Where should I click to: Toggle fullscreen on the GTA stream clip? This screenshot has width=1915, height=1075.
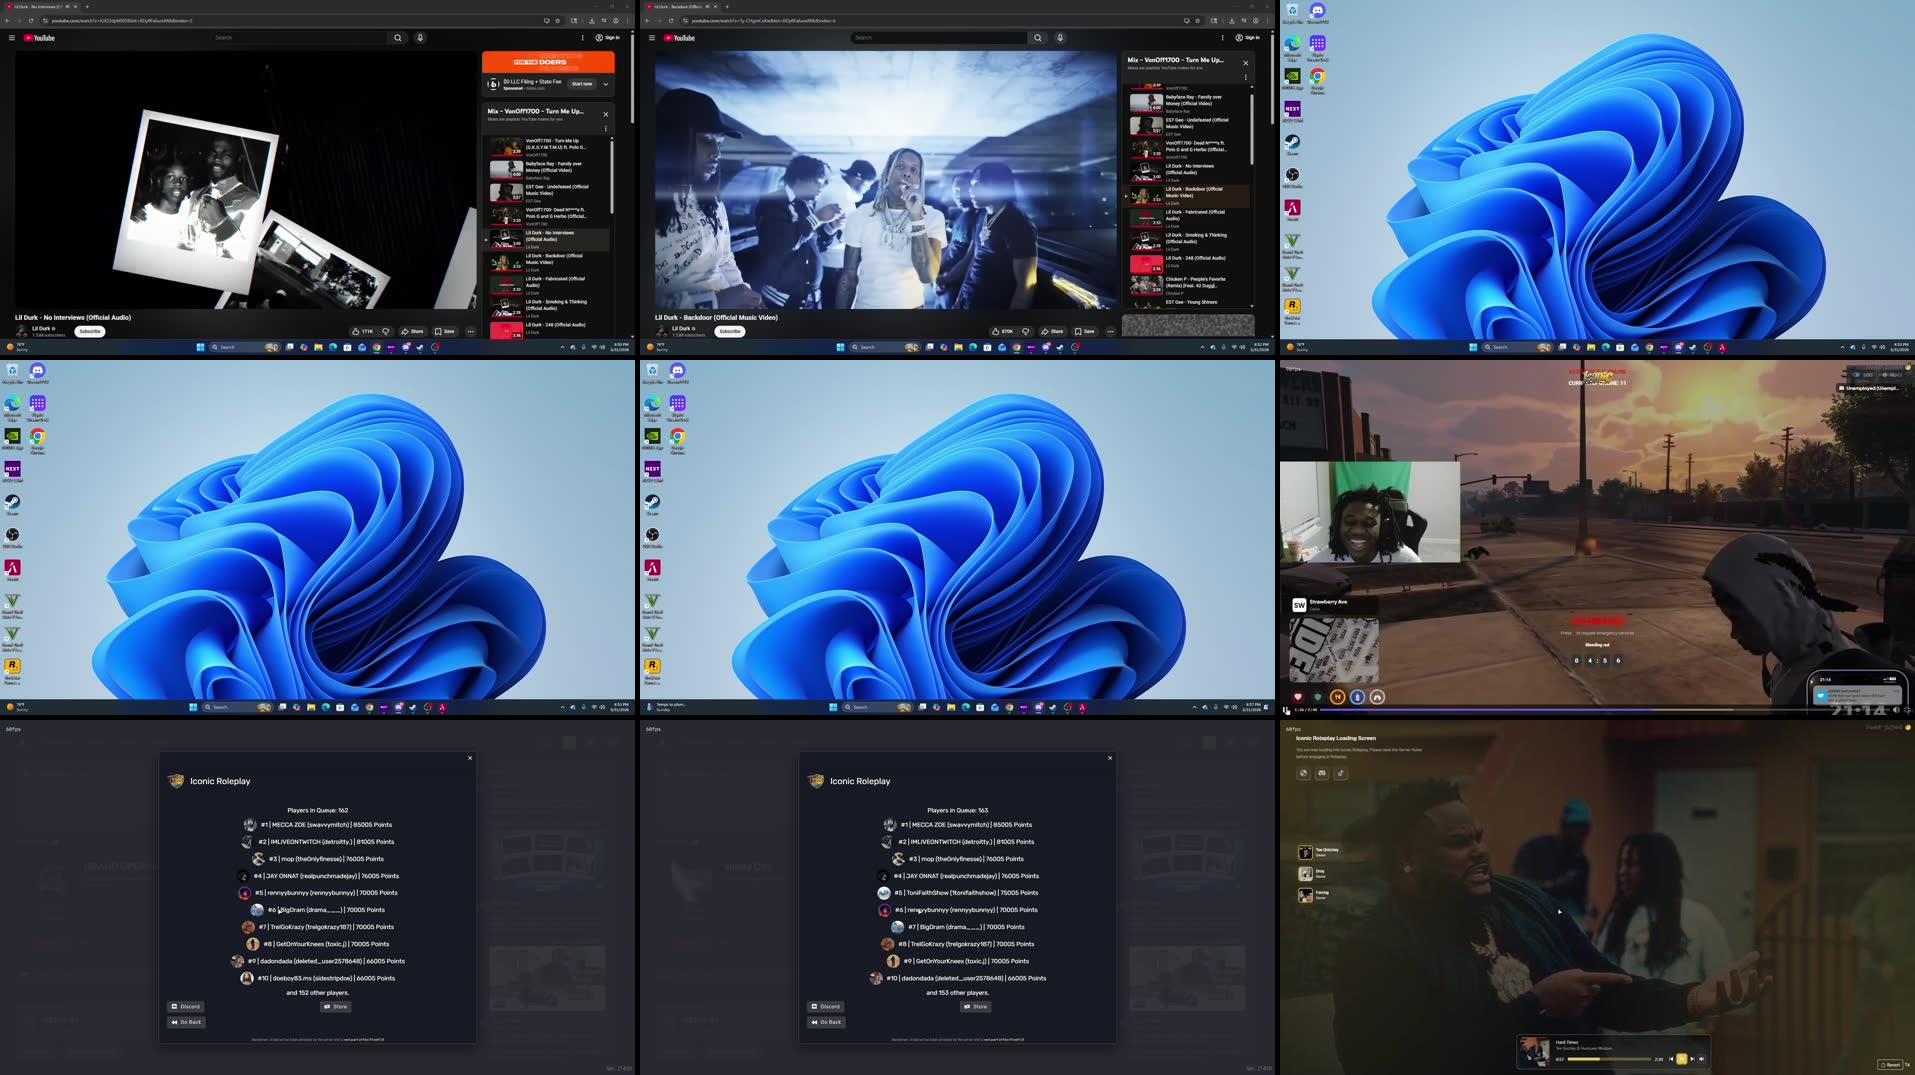pyautogui.click(x=1907, y=709)
